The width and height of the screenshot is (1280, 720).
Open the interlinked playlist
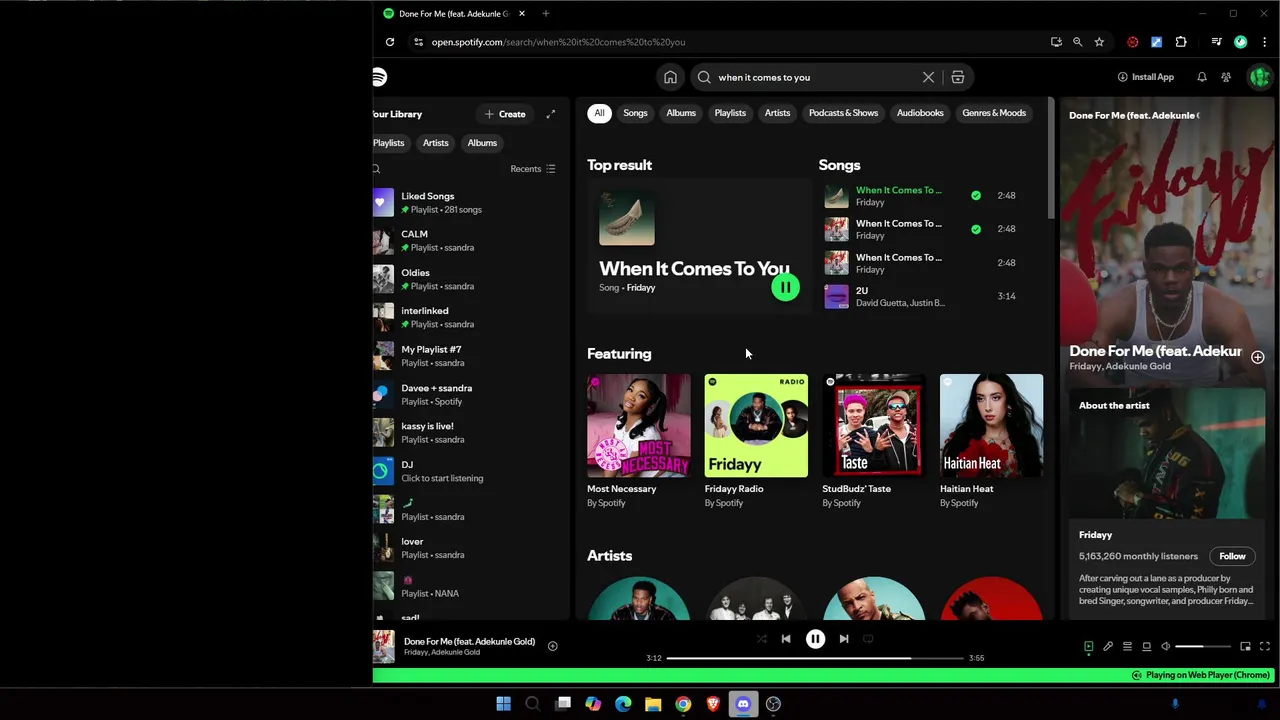[468, 318]
